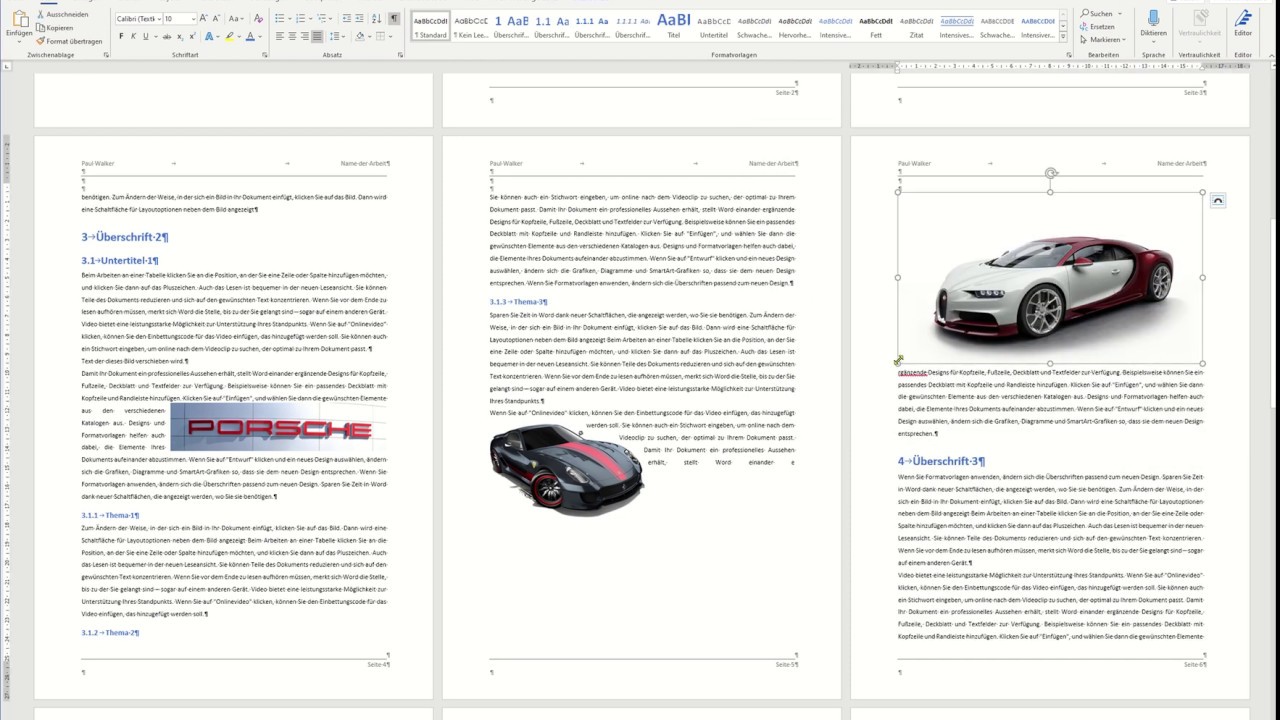Switch alignment to left-aligned

point(279,36)
